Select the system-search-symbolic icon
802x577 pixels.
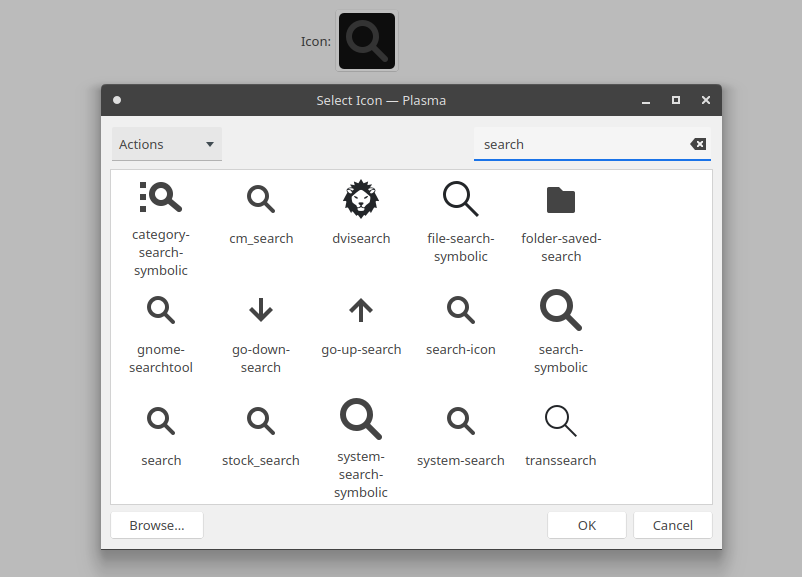point(361,420)
